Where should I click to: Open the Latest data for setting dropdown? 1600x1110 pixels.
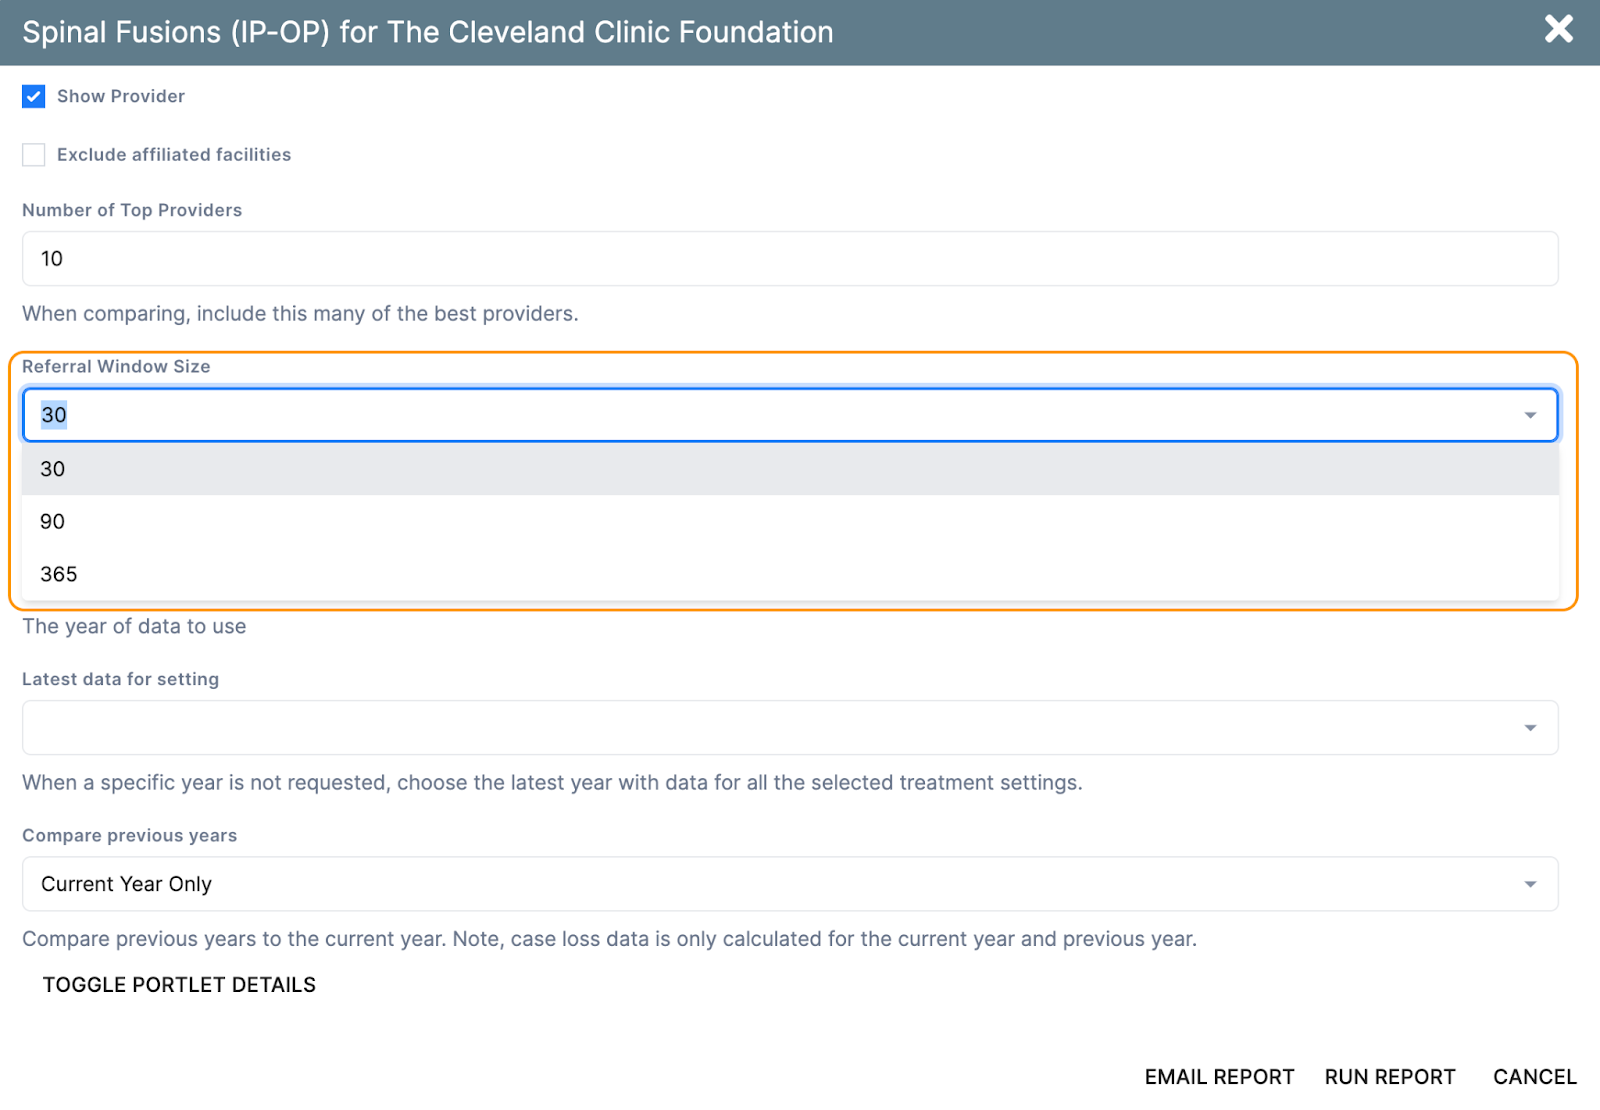click(x=790, y=728)
